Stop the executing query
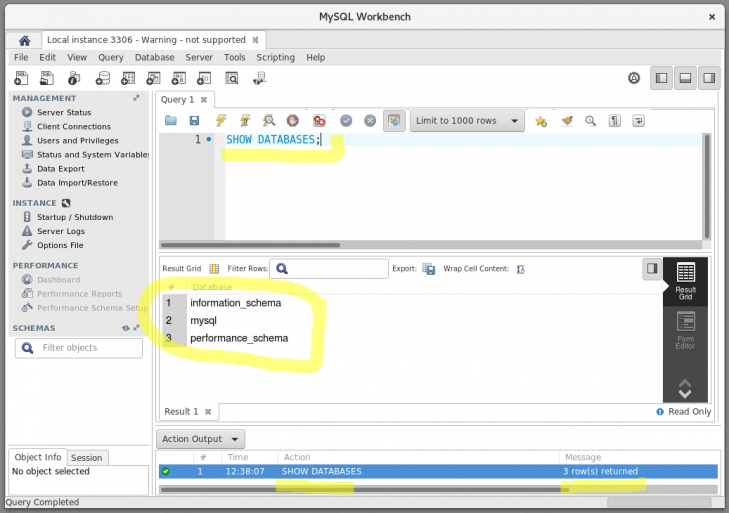Viewport: 729px width, 513px height. point(292,121)
